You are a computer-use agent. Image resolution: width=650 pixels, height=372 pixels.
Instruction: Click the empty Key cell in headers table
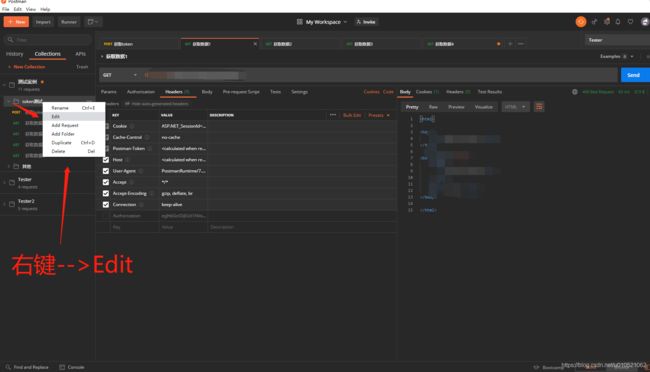pos(134,227)
